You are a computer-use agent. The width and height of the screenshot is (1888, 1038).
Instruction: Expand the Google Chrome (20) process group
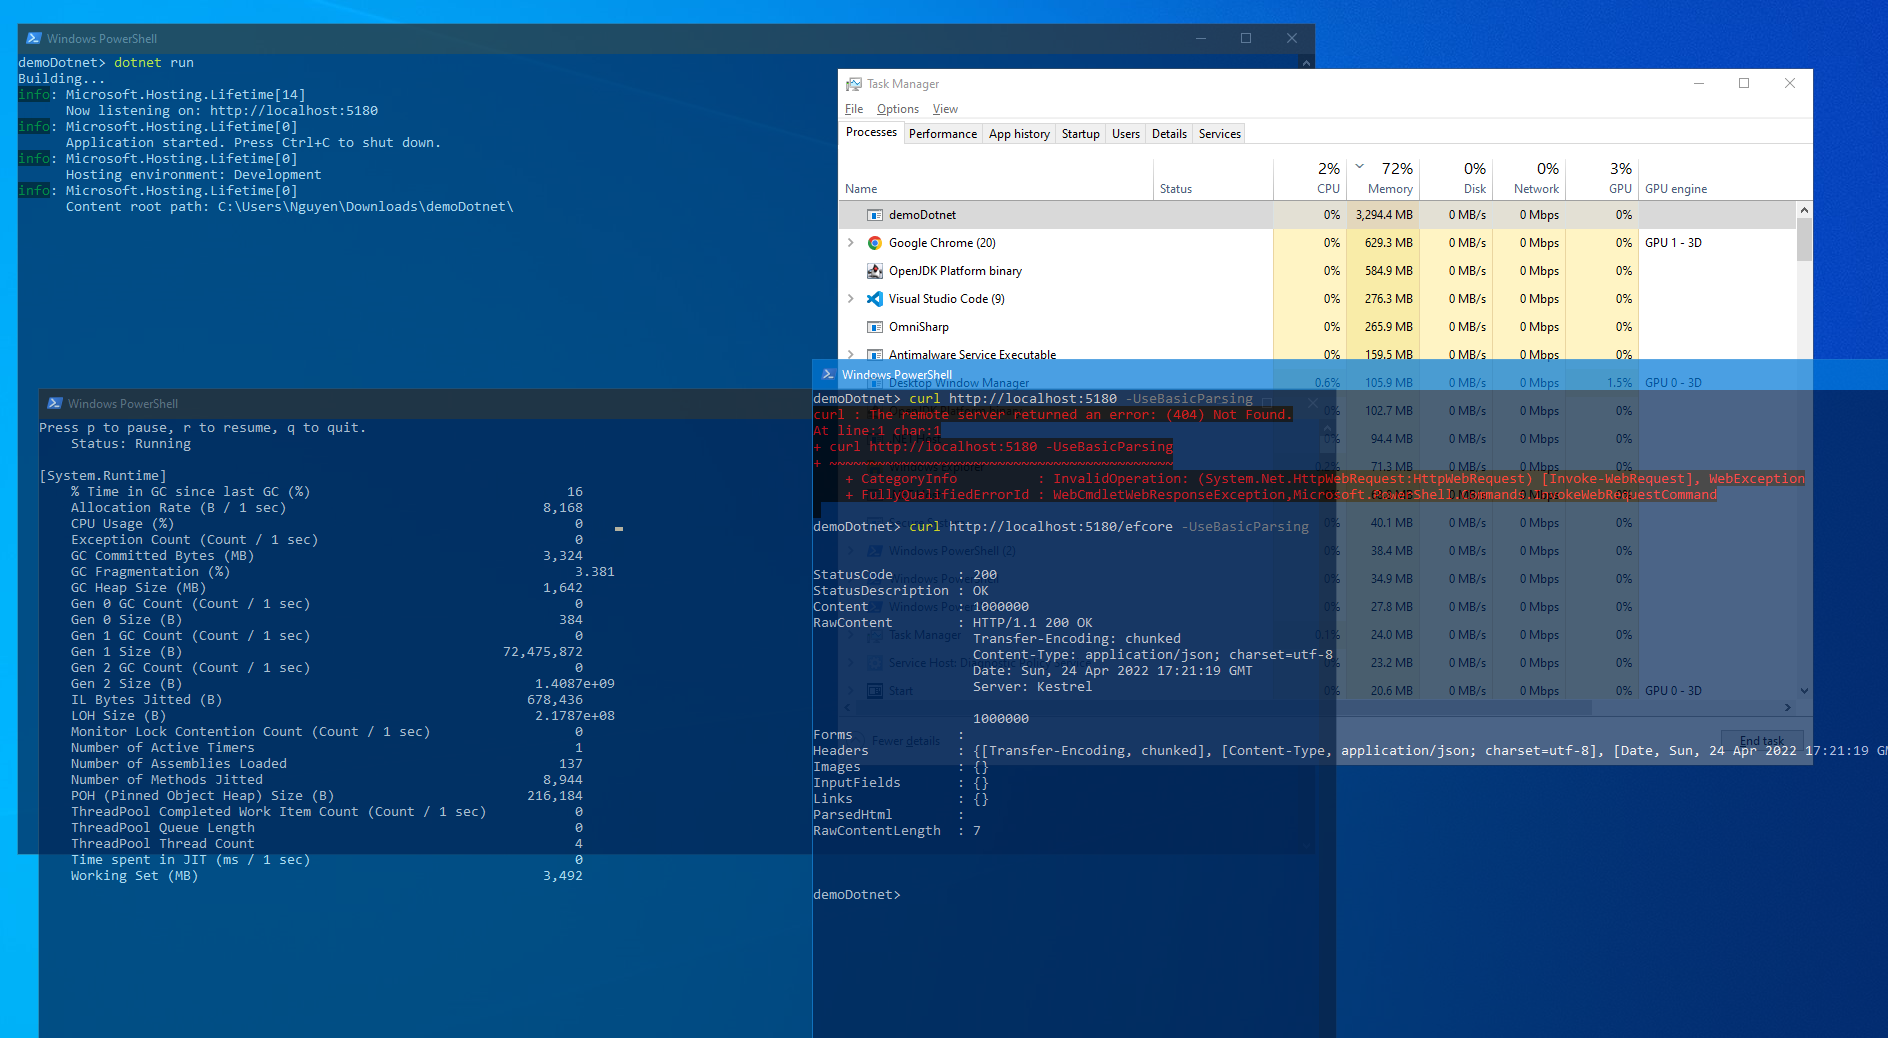[851, 242]
